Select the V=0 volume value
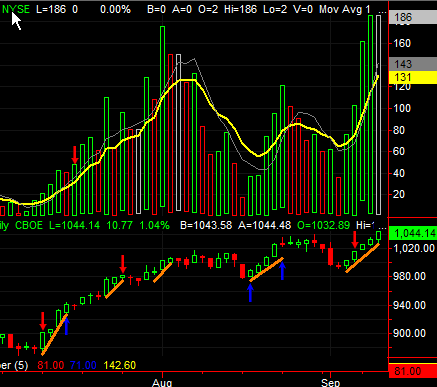The height and width of the screenshot is (387, 437). click(303, 9)
